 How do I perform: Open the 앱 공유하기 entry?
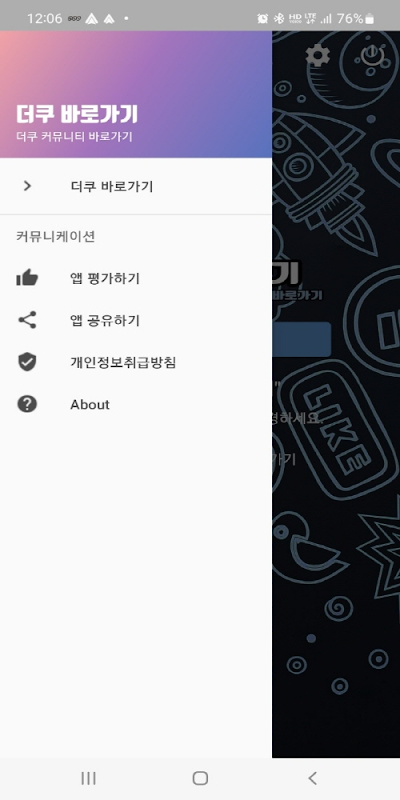click(136, 320)
